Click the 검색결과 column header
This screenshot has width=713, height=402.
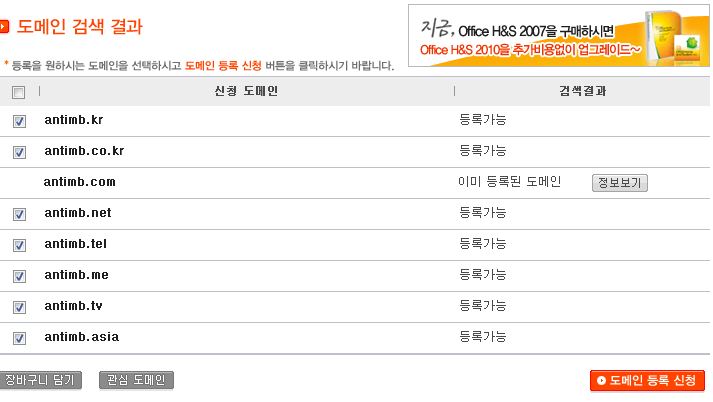coord(582,91)
